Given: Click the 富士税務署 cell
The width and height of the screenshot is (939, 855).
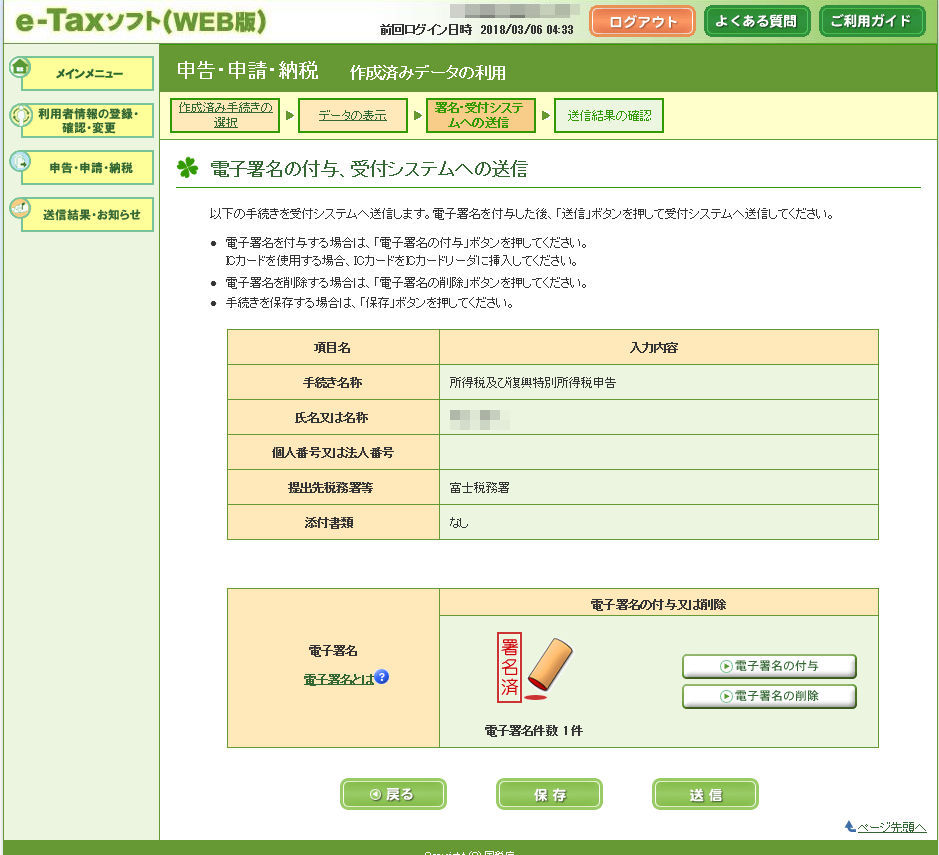Looking at the screenshot, I should (x=659, y=487).
